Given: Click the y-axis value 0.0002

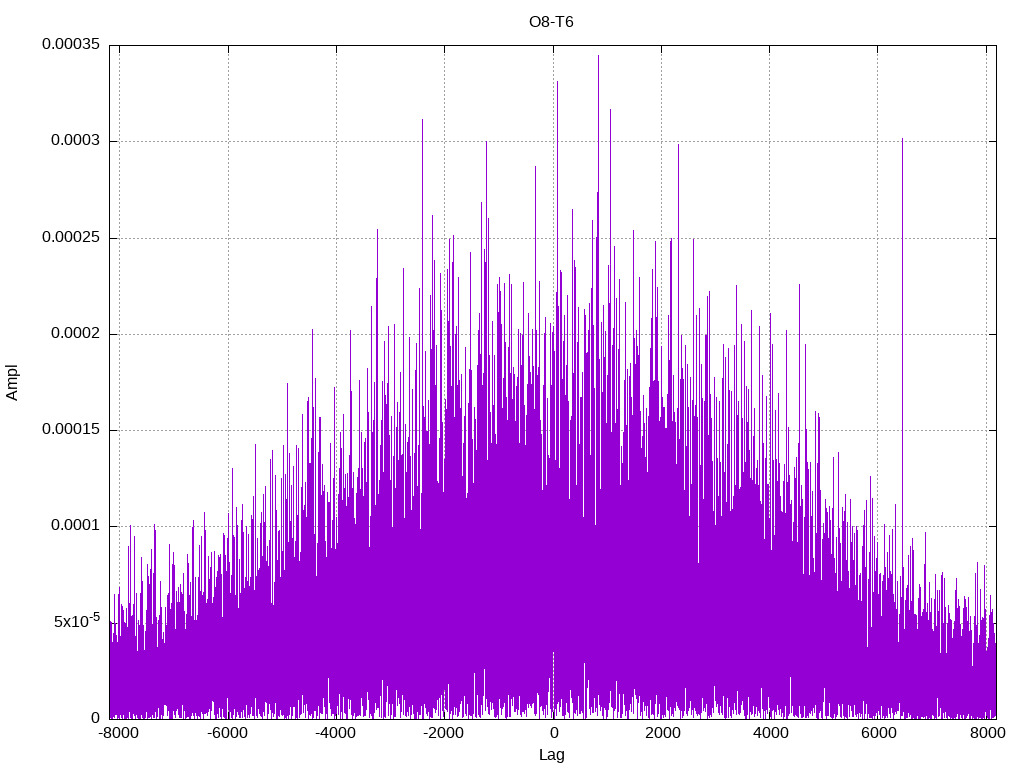Looking at the screenshot, I should click(76, 333).
